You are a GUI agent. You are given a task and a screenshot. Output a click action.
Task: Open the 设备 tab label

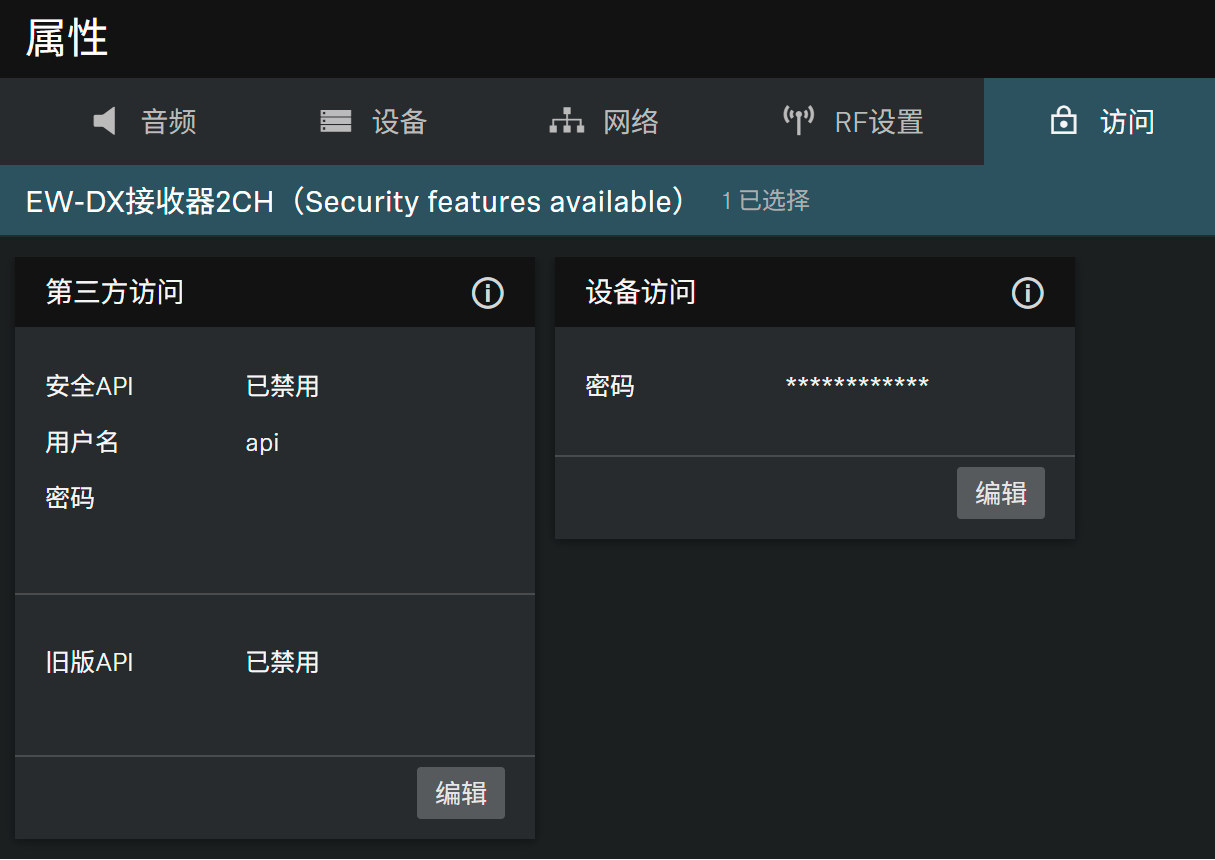pos(399,122)
